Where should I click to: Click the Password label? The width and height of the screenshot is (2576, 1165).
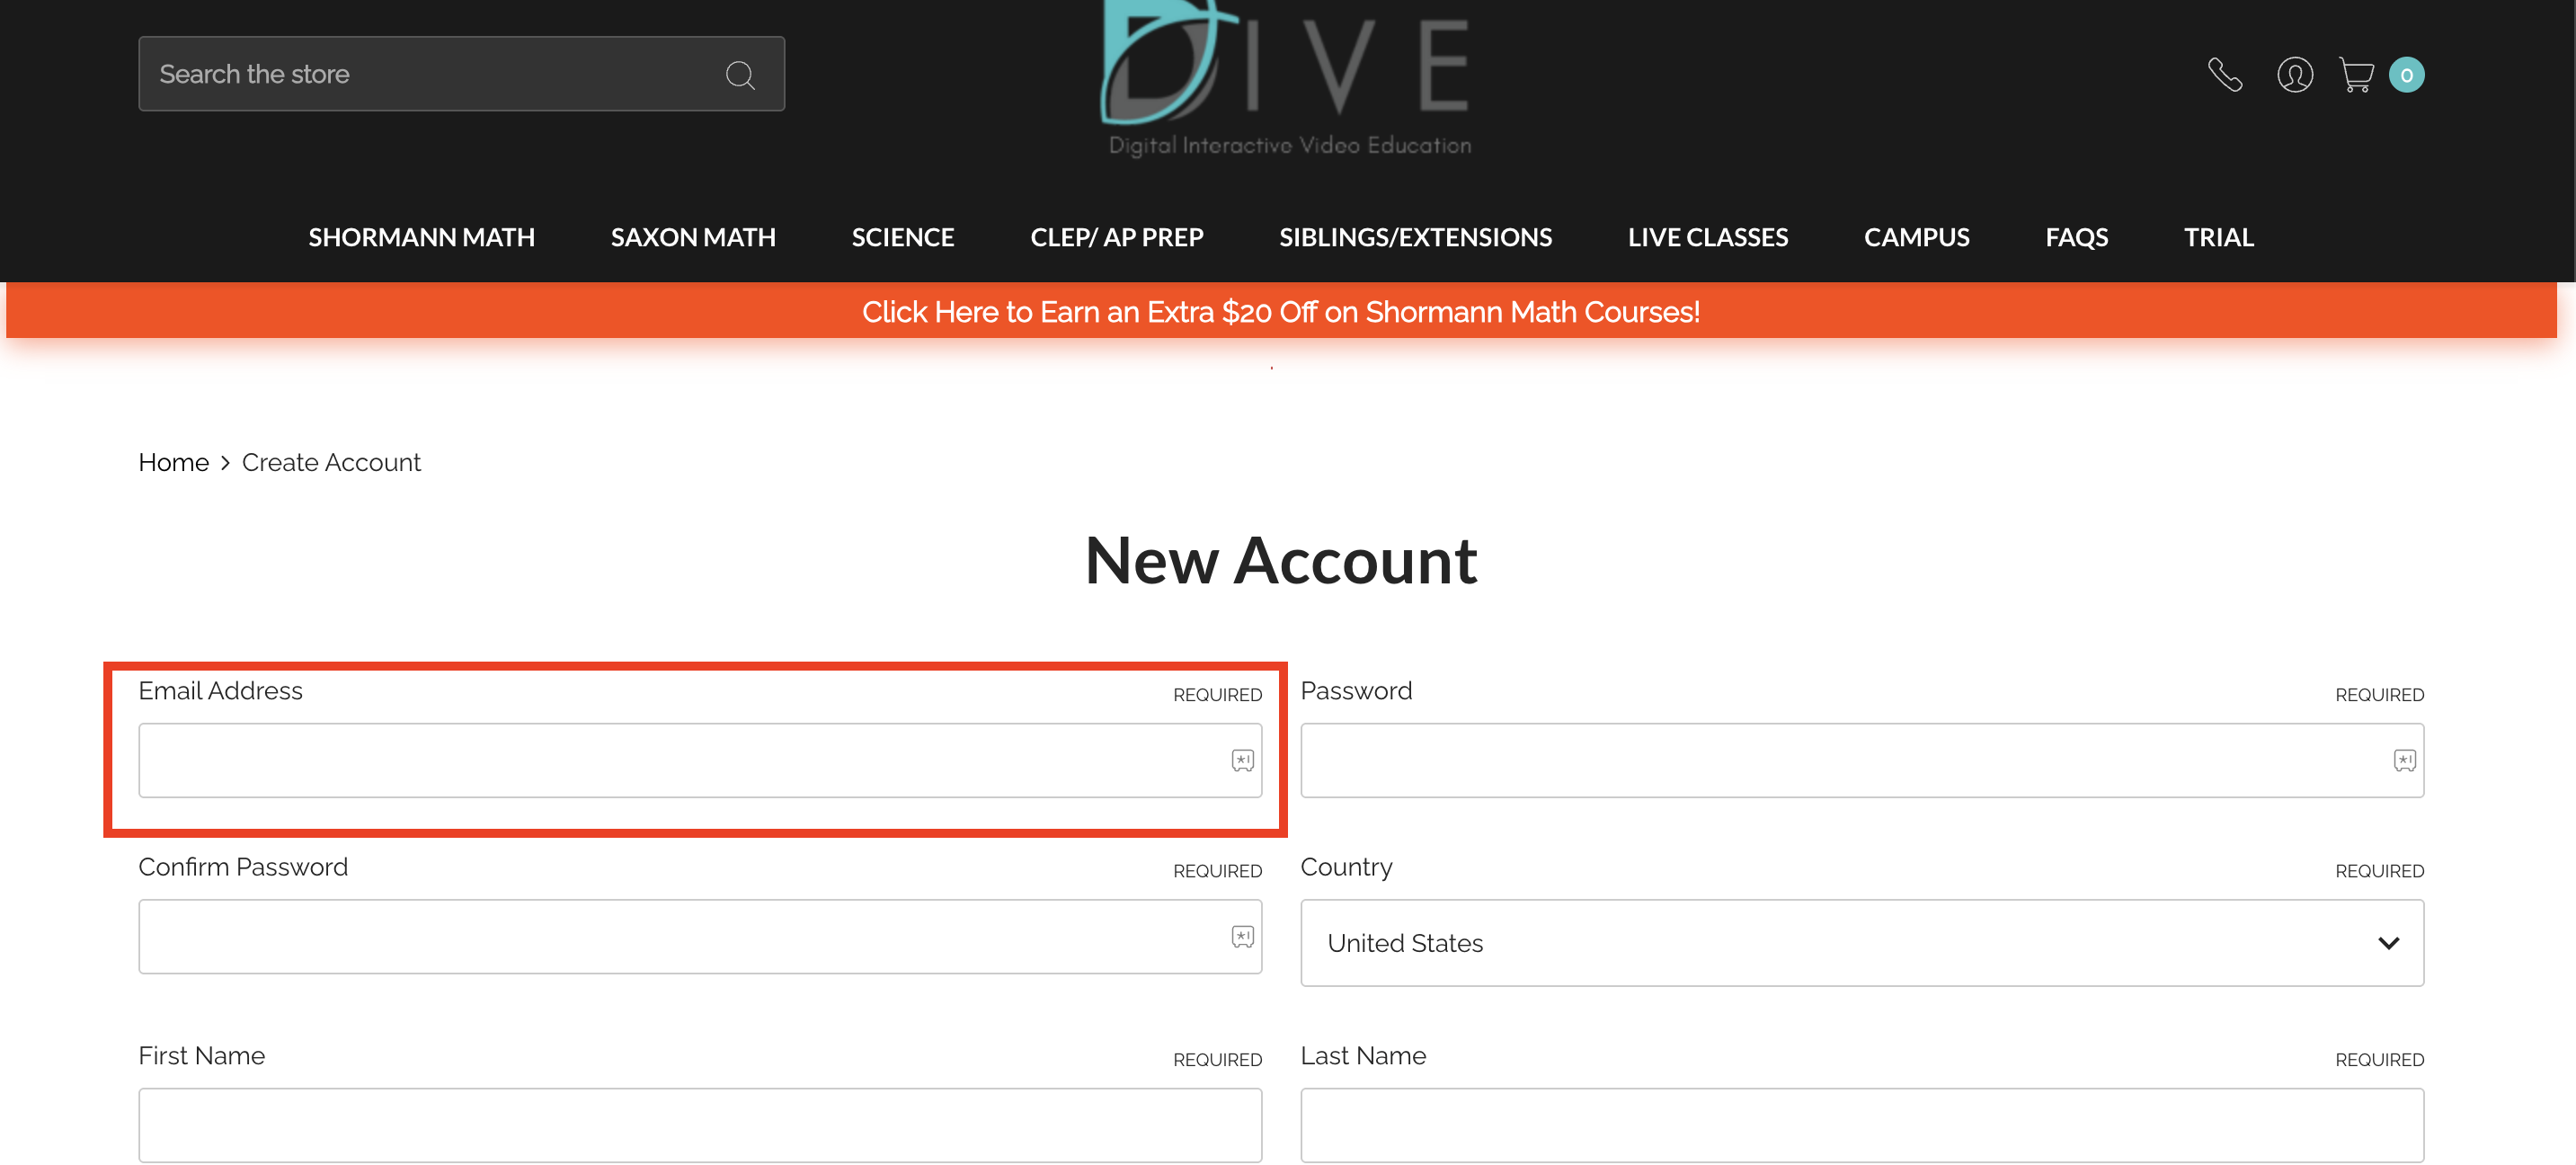(x=1356, y=691)
